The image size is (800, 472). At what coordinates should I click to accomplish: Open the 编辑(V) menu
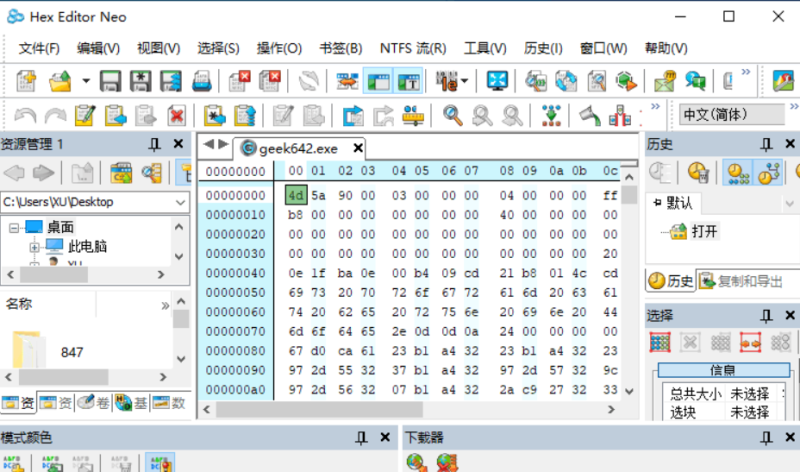point(98,48)
